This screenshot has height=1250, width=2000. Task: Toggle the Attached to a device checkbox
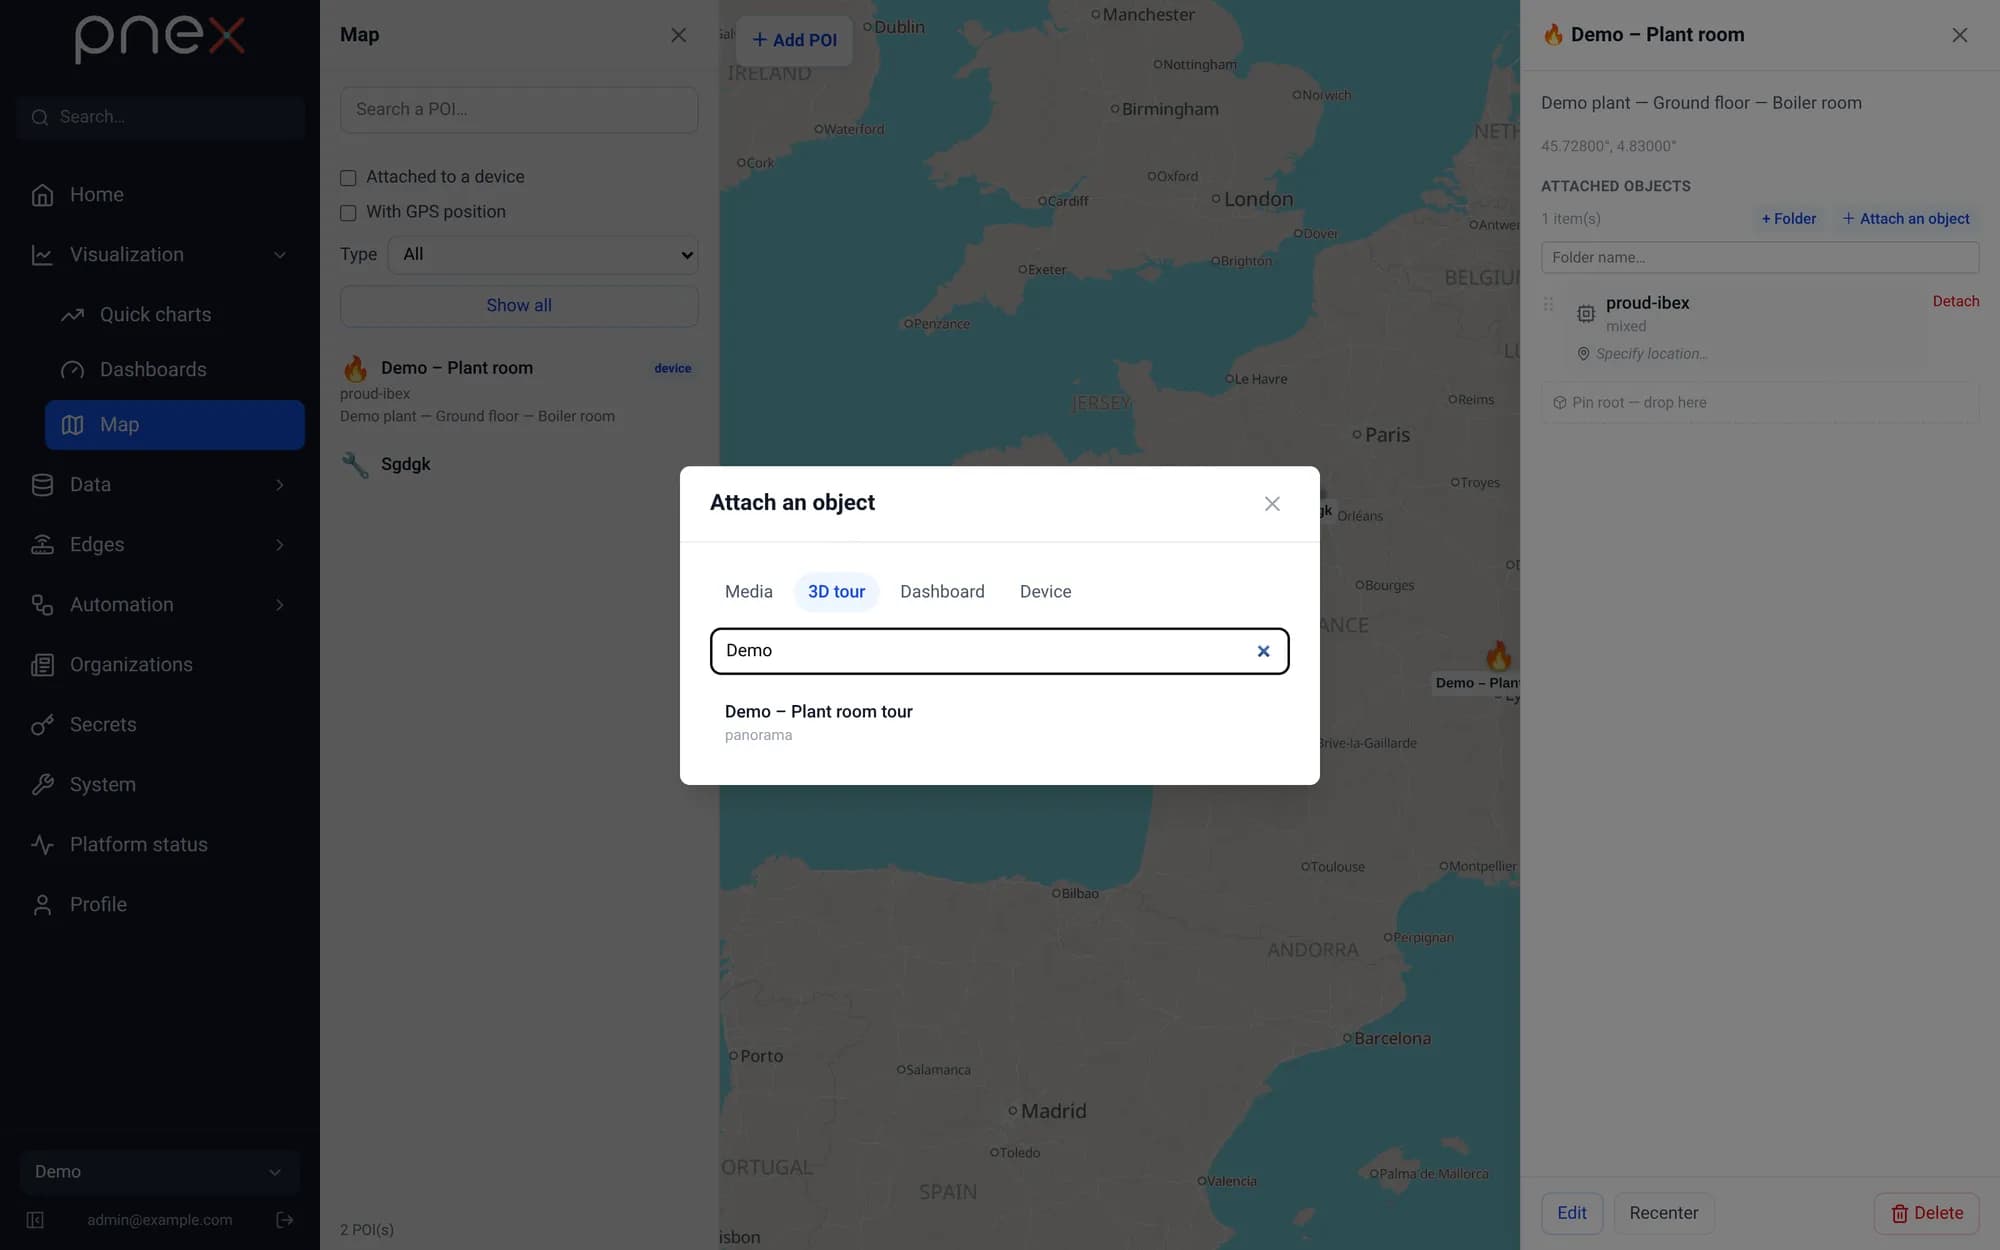(348, 178)
